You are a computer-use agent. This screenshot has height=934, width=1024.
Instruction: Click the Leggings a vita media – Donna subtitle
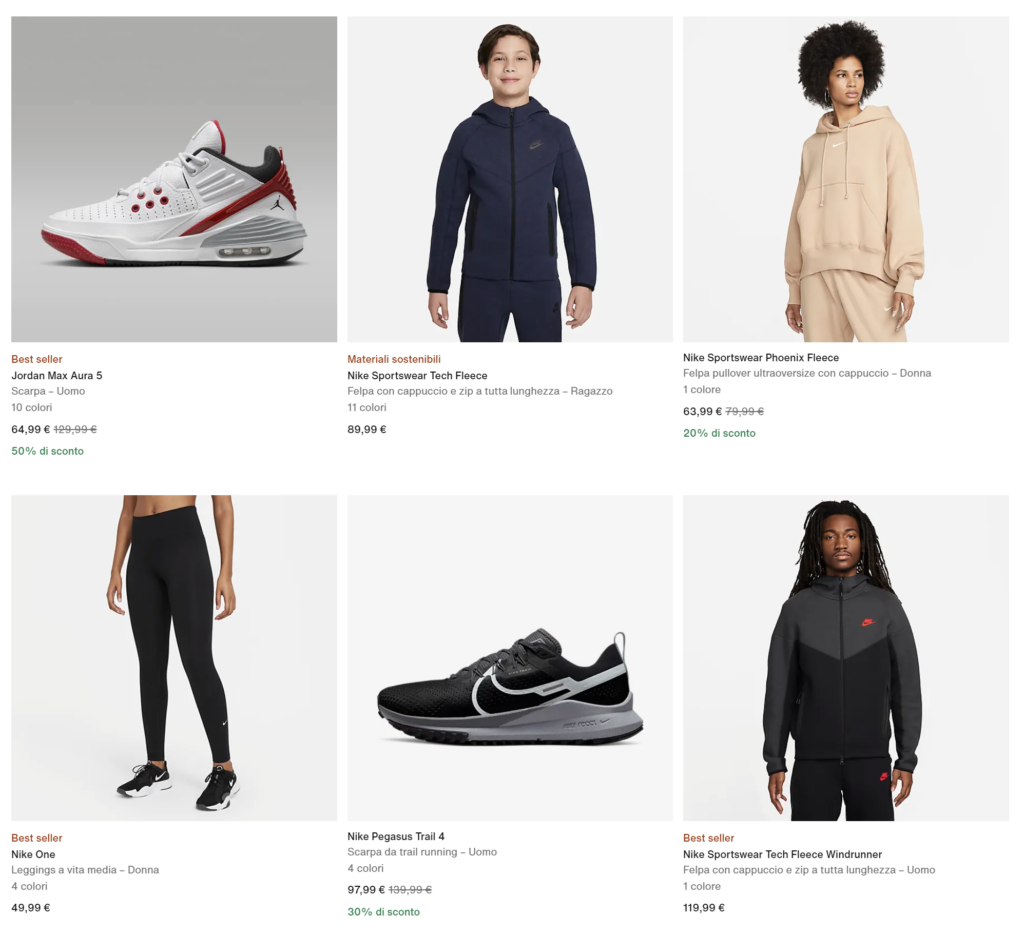(x=85, y=870)
